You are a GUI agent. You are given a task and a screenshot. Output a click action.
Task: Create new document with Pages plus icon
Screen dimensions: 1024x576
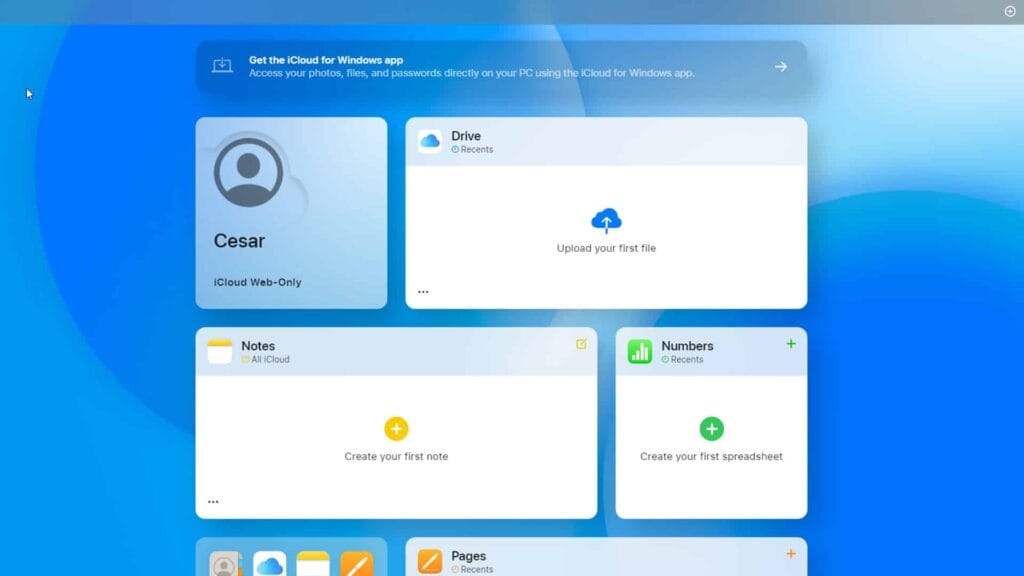pyautogui.click(x=791, y=553)
